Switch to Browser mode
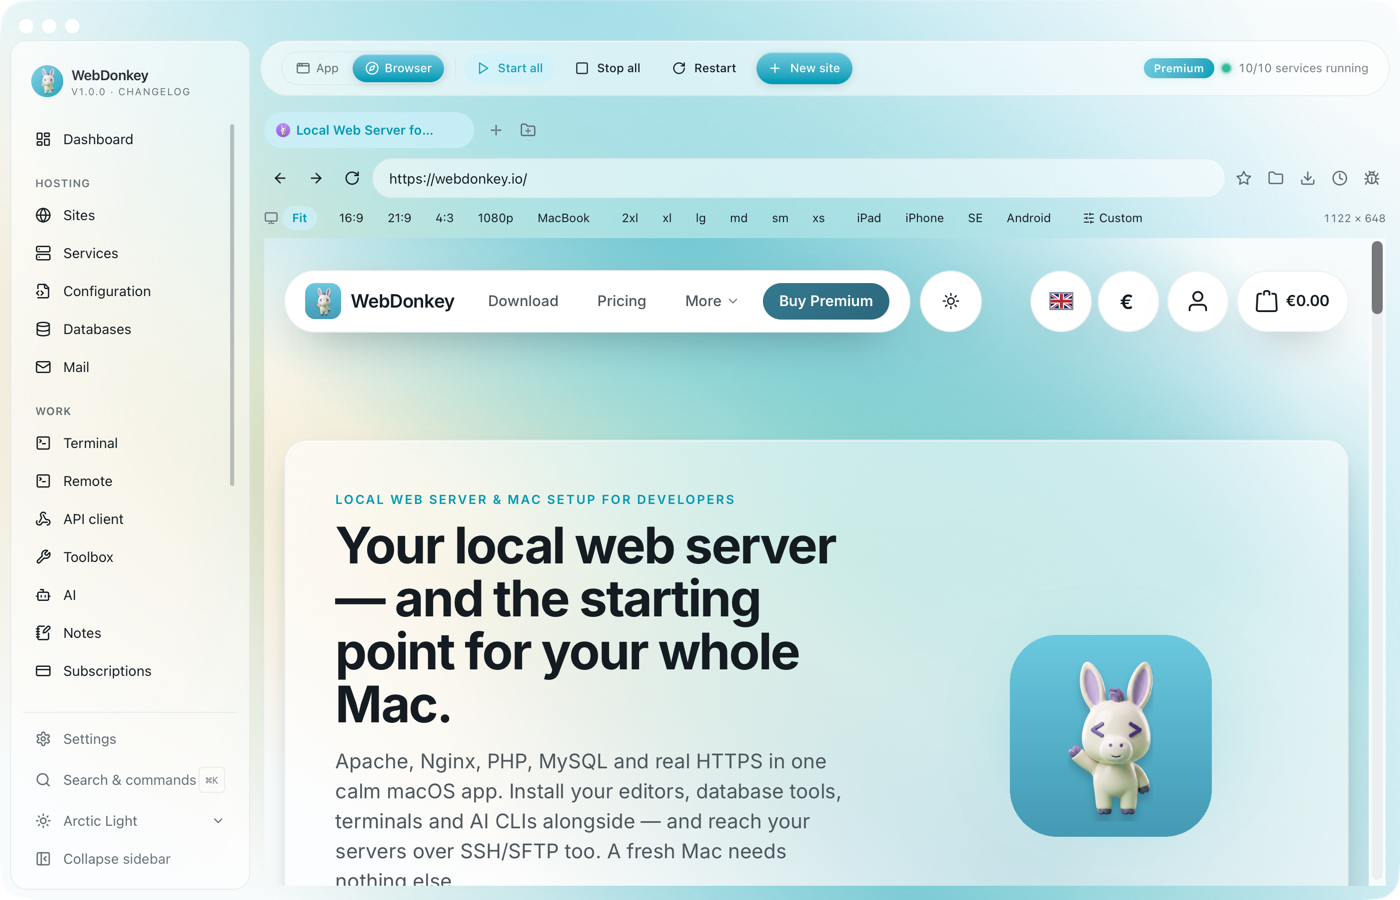The height and width of the screenshot is (900, 1400). point(398,68)
